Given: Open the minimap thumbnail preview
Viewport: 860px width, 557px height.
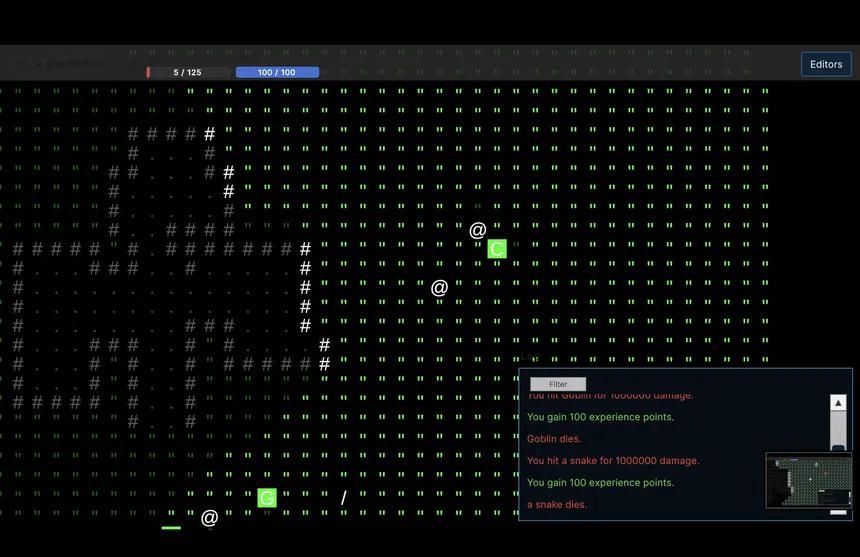Looking at the screenshot, I should click(808, 483).
